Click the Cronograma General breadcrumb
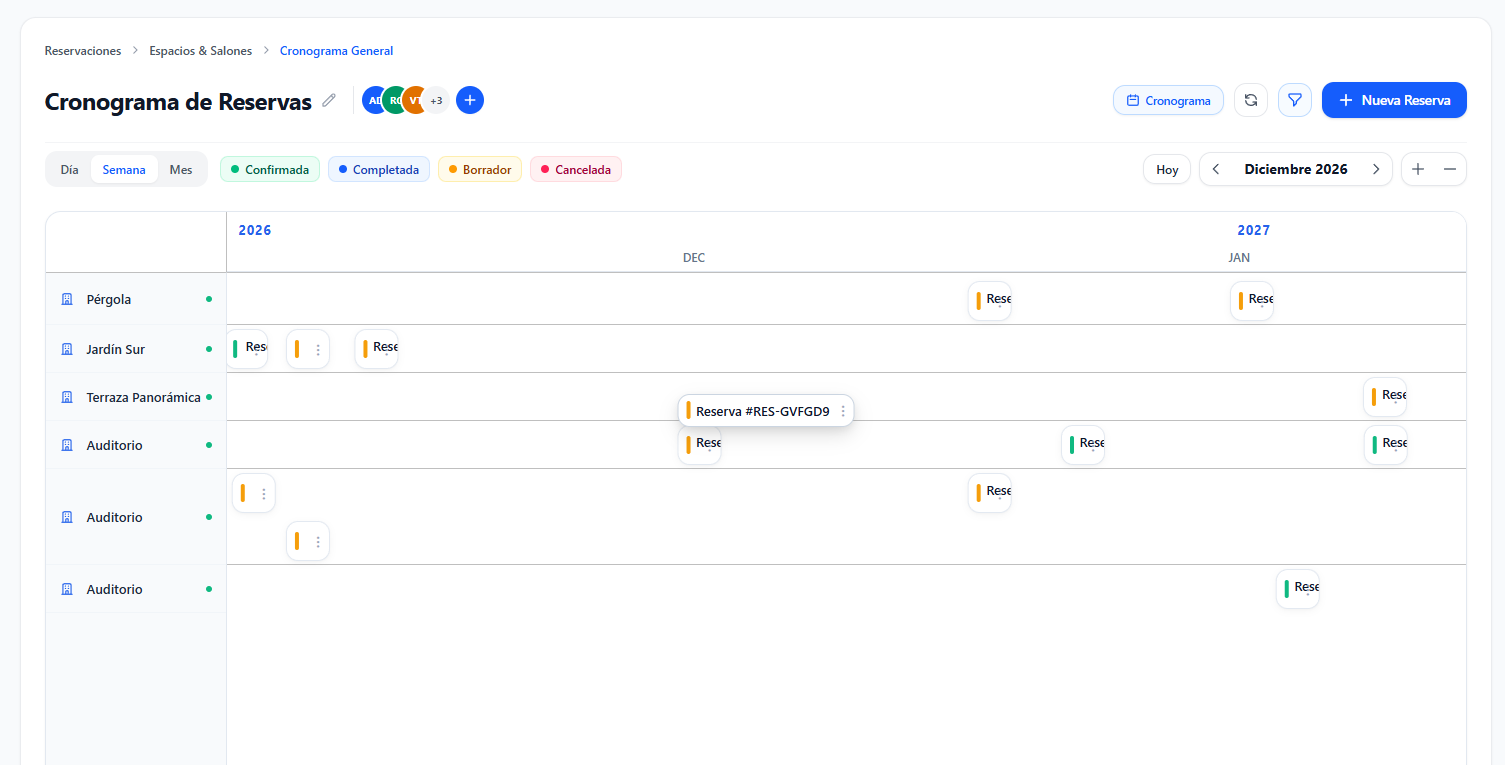 [x=336, y=50]
